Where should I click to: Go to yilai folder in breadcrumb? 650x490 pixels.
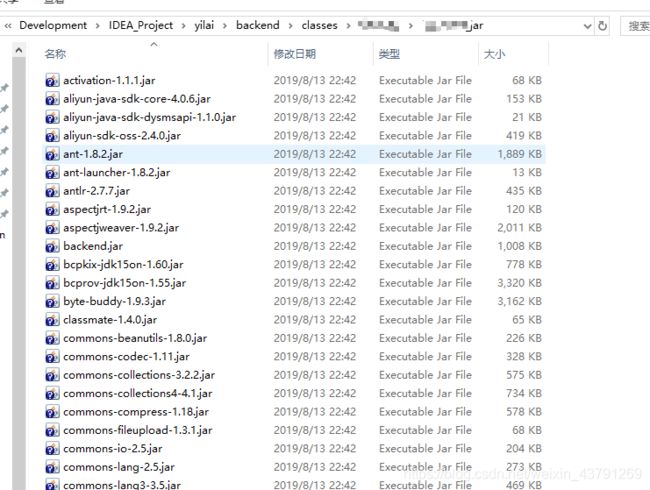pyautogui.click(x=204, y=25)
